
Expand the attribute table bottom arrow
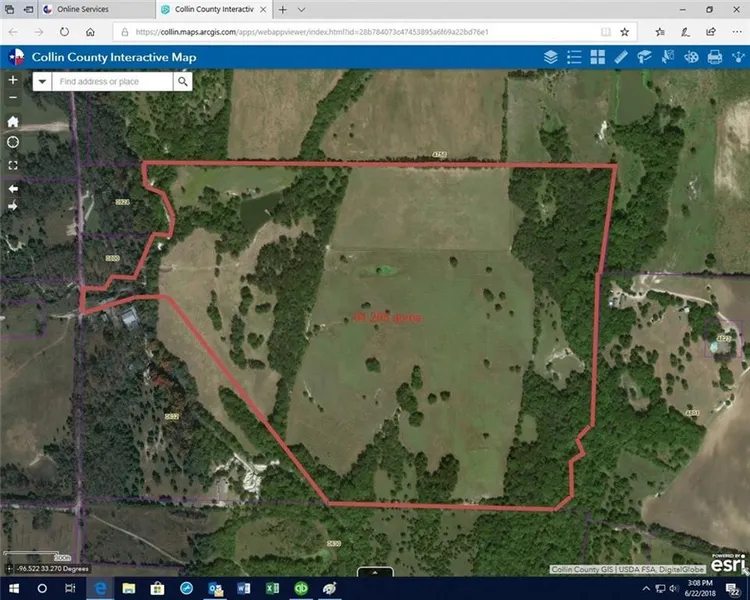click(375, 572)
